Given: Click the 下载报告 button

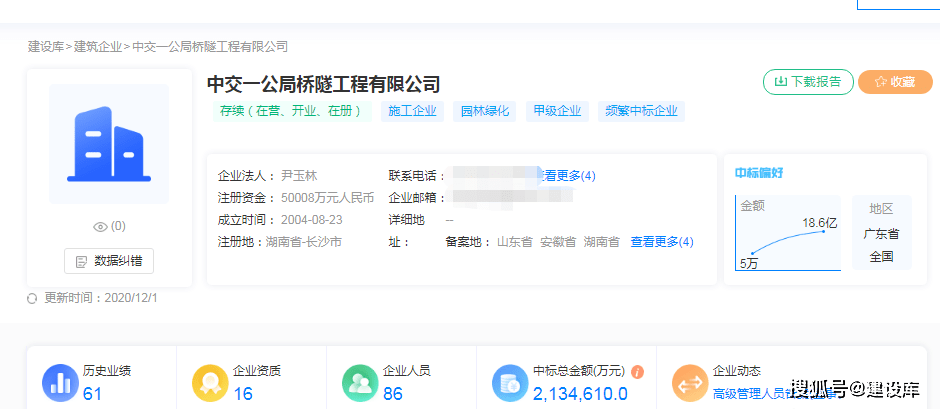Looking at the screenshot, I should pos(808,82).
